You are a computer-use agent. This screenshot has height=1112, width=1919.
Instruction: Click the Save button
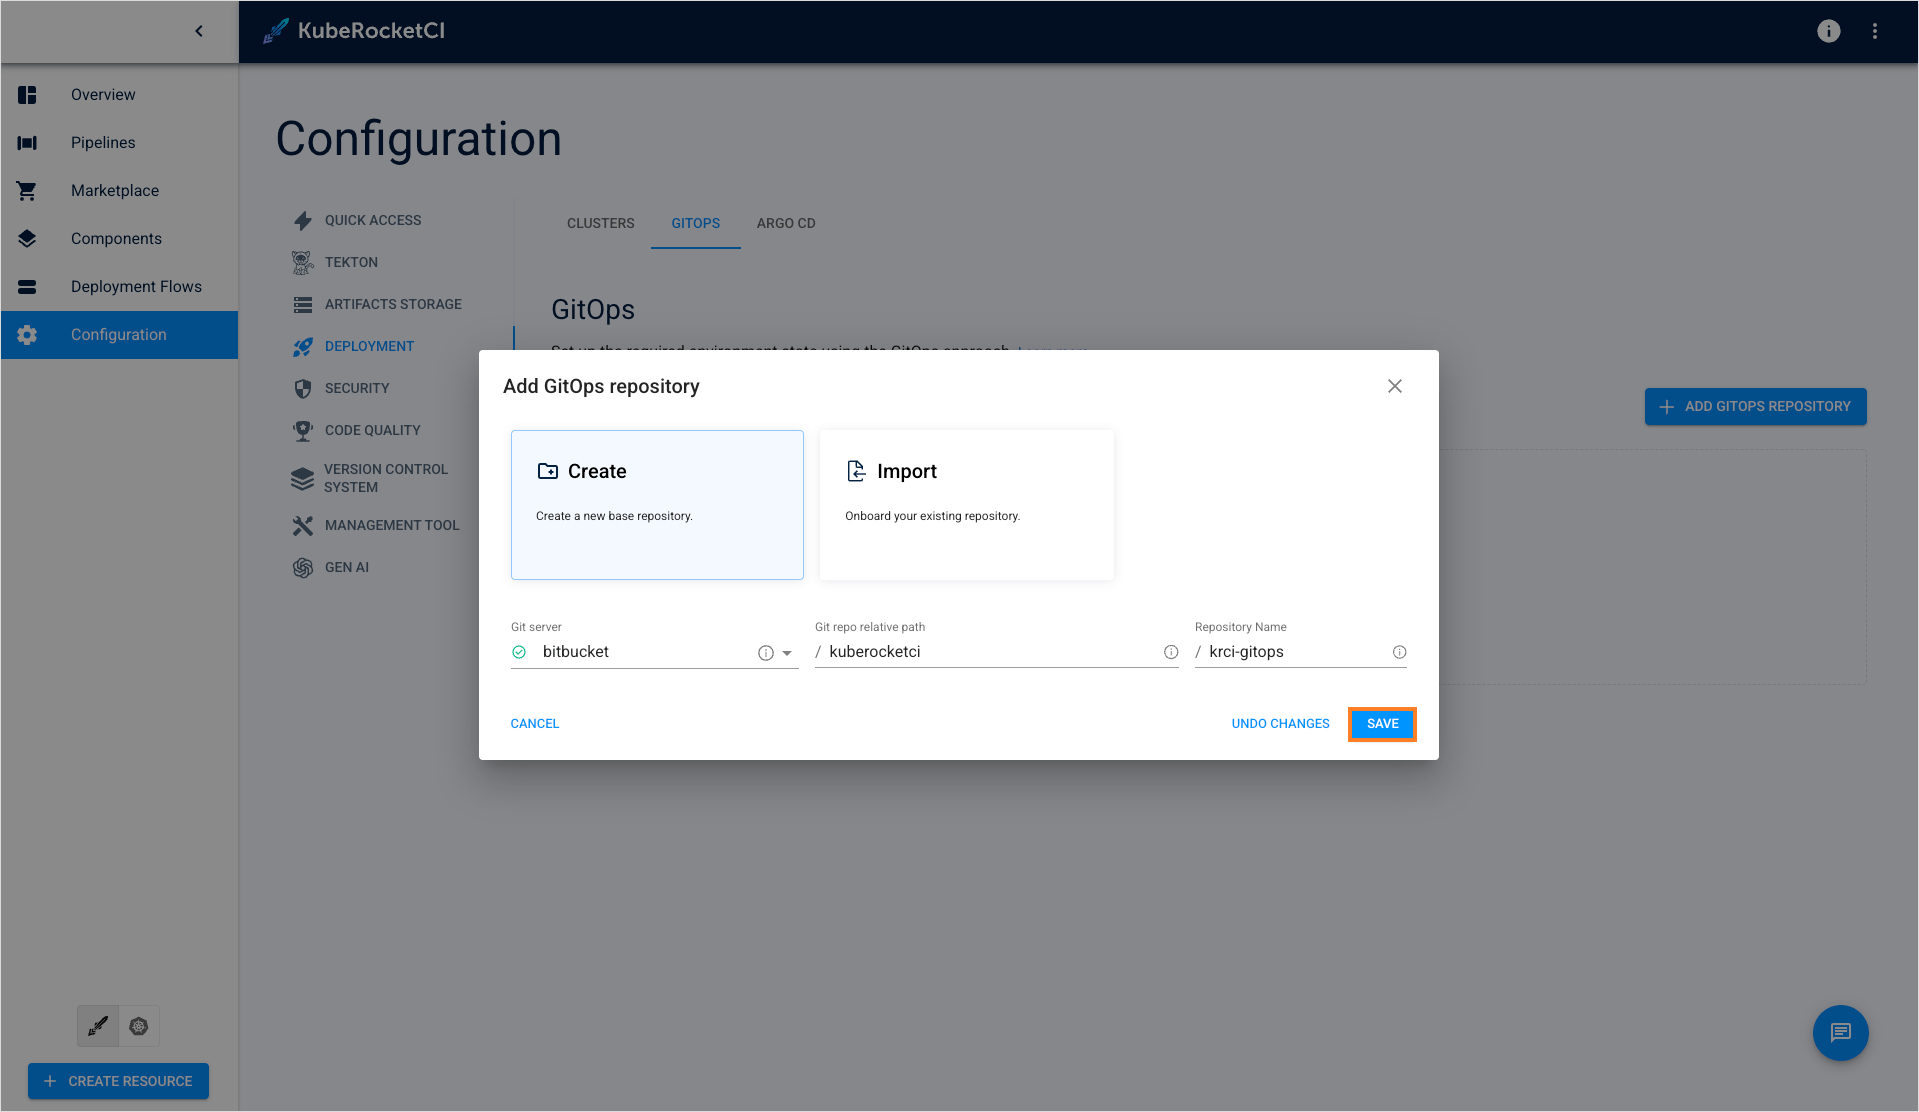[1382, 724]
